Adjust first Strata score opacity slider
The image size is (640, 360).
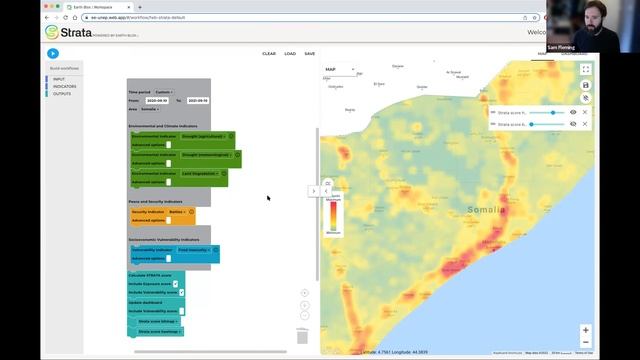(x=547, y=112)
